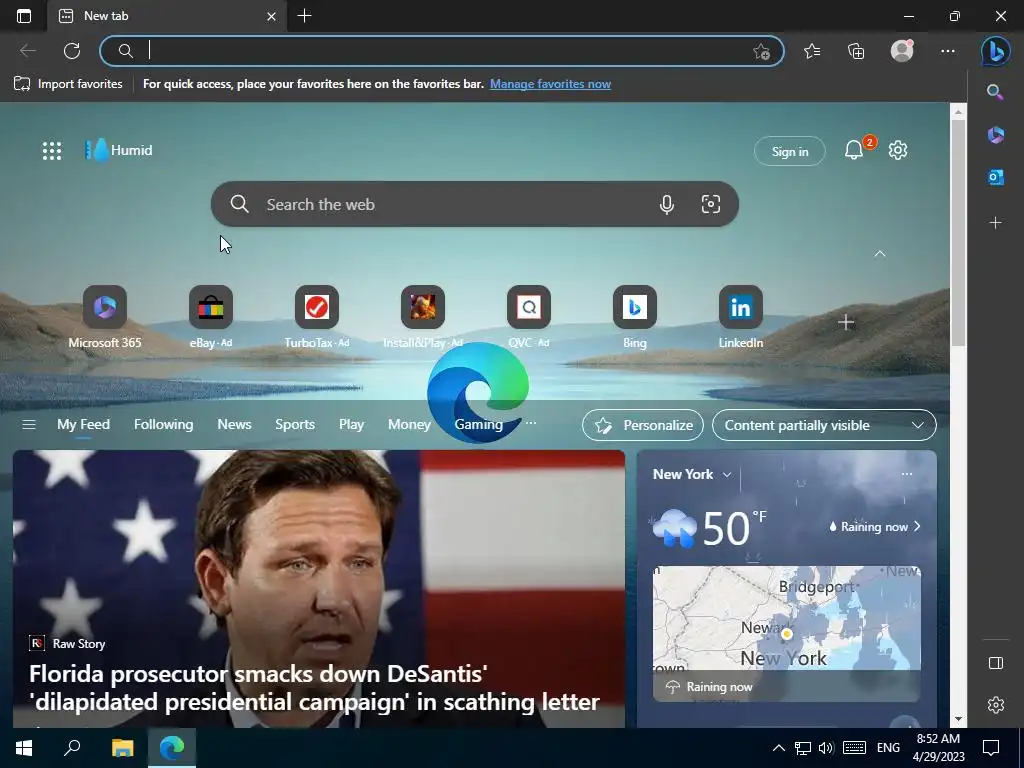Open sidebar settings gear
1024x768 pixels.
coord(995,705)
